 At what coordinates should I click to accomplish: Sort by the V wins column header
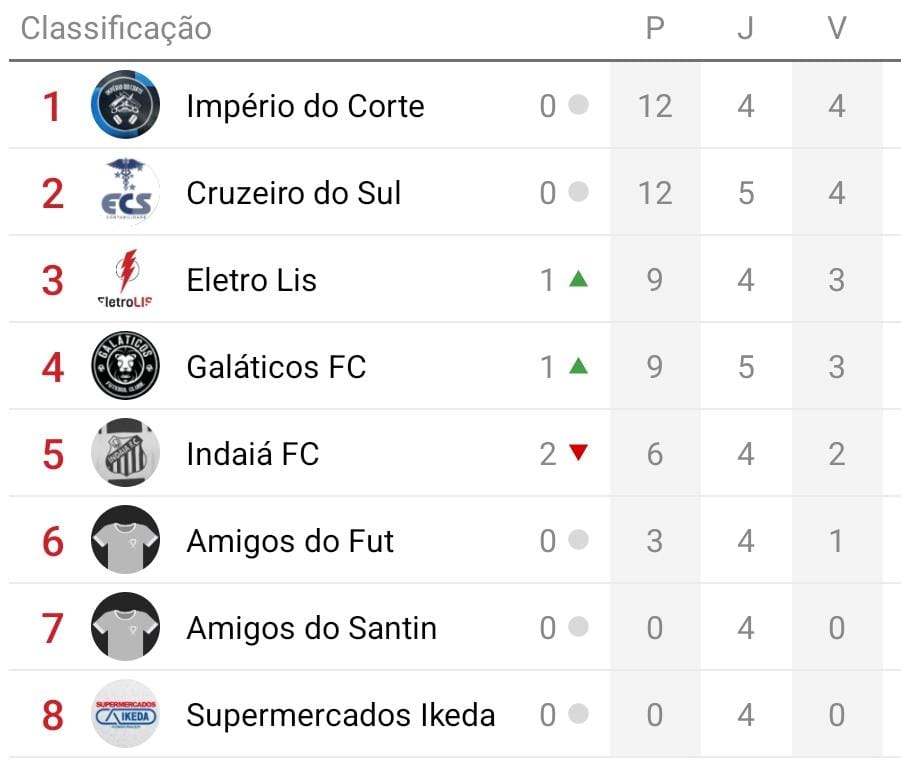click(x=837, y=28)
